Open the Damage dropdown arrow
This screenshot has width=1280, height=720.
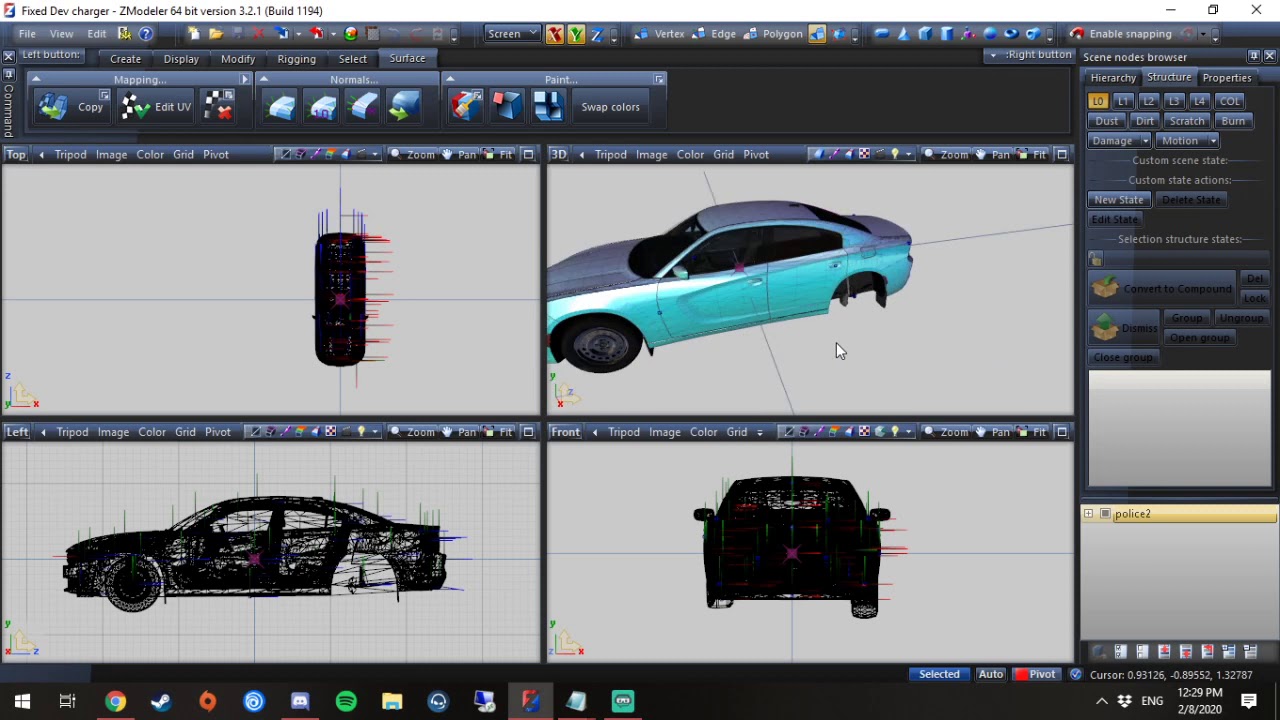[x=1145, y=141]
